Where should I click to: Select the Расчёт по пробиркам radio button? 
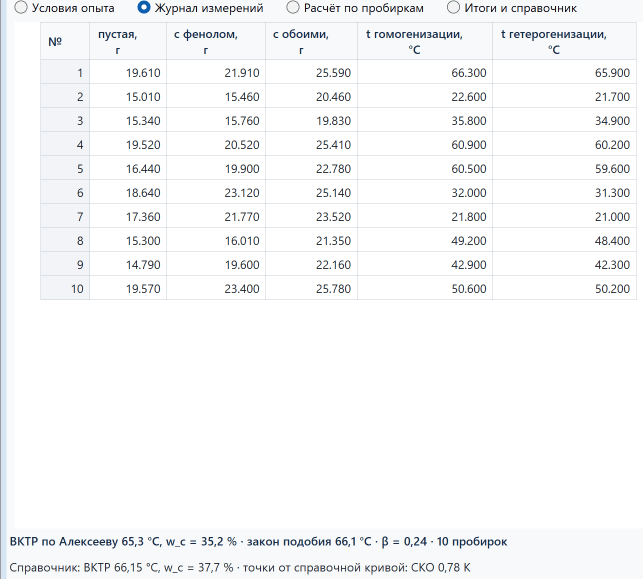[x=355, y=8]
